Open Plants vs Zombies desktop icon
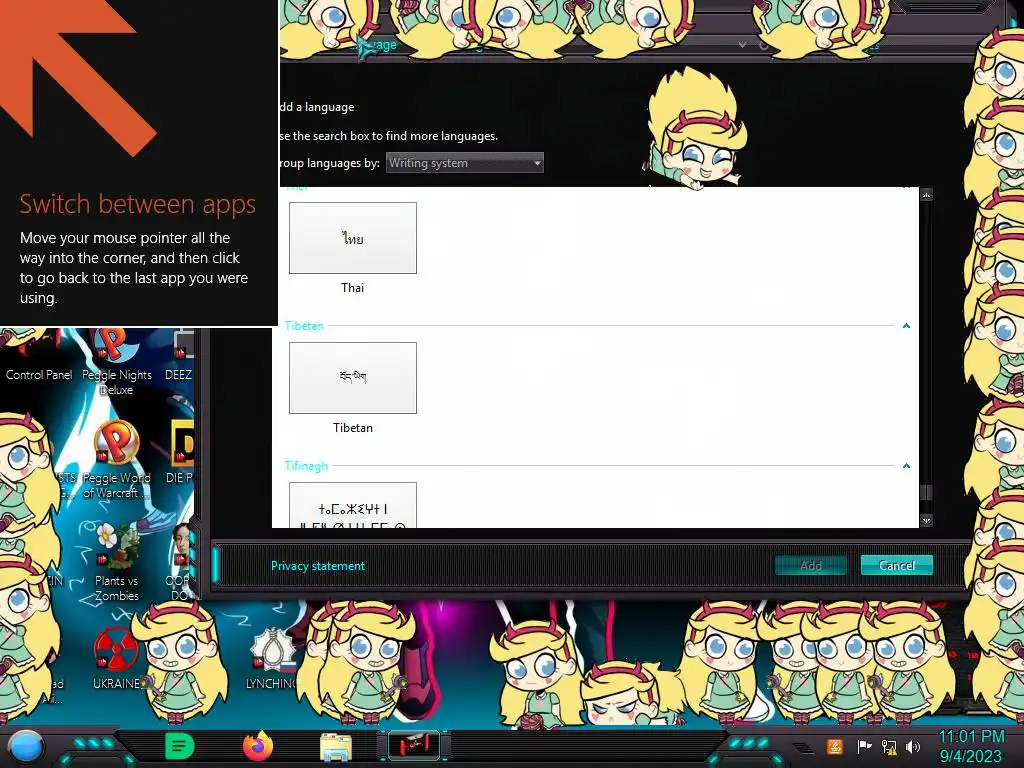Viewport: 1024px width, 768px height. [117, 562]
